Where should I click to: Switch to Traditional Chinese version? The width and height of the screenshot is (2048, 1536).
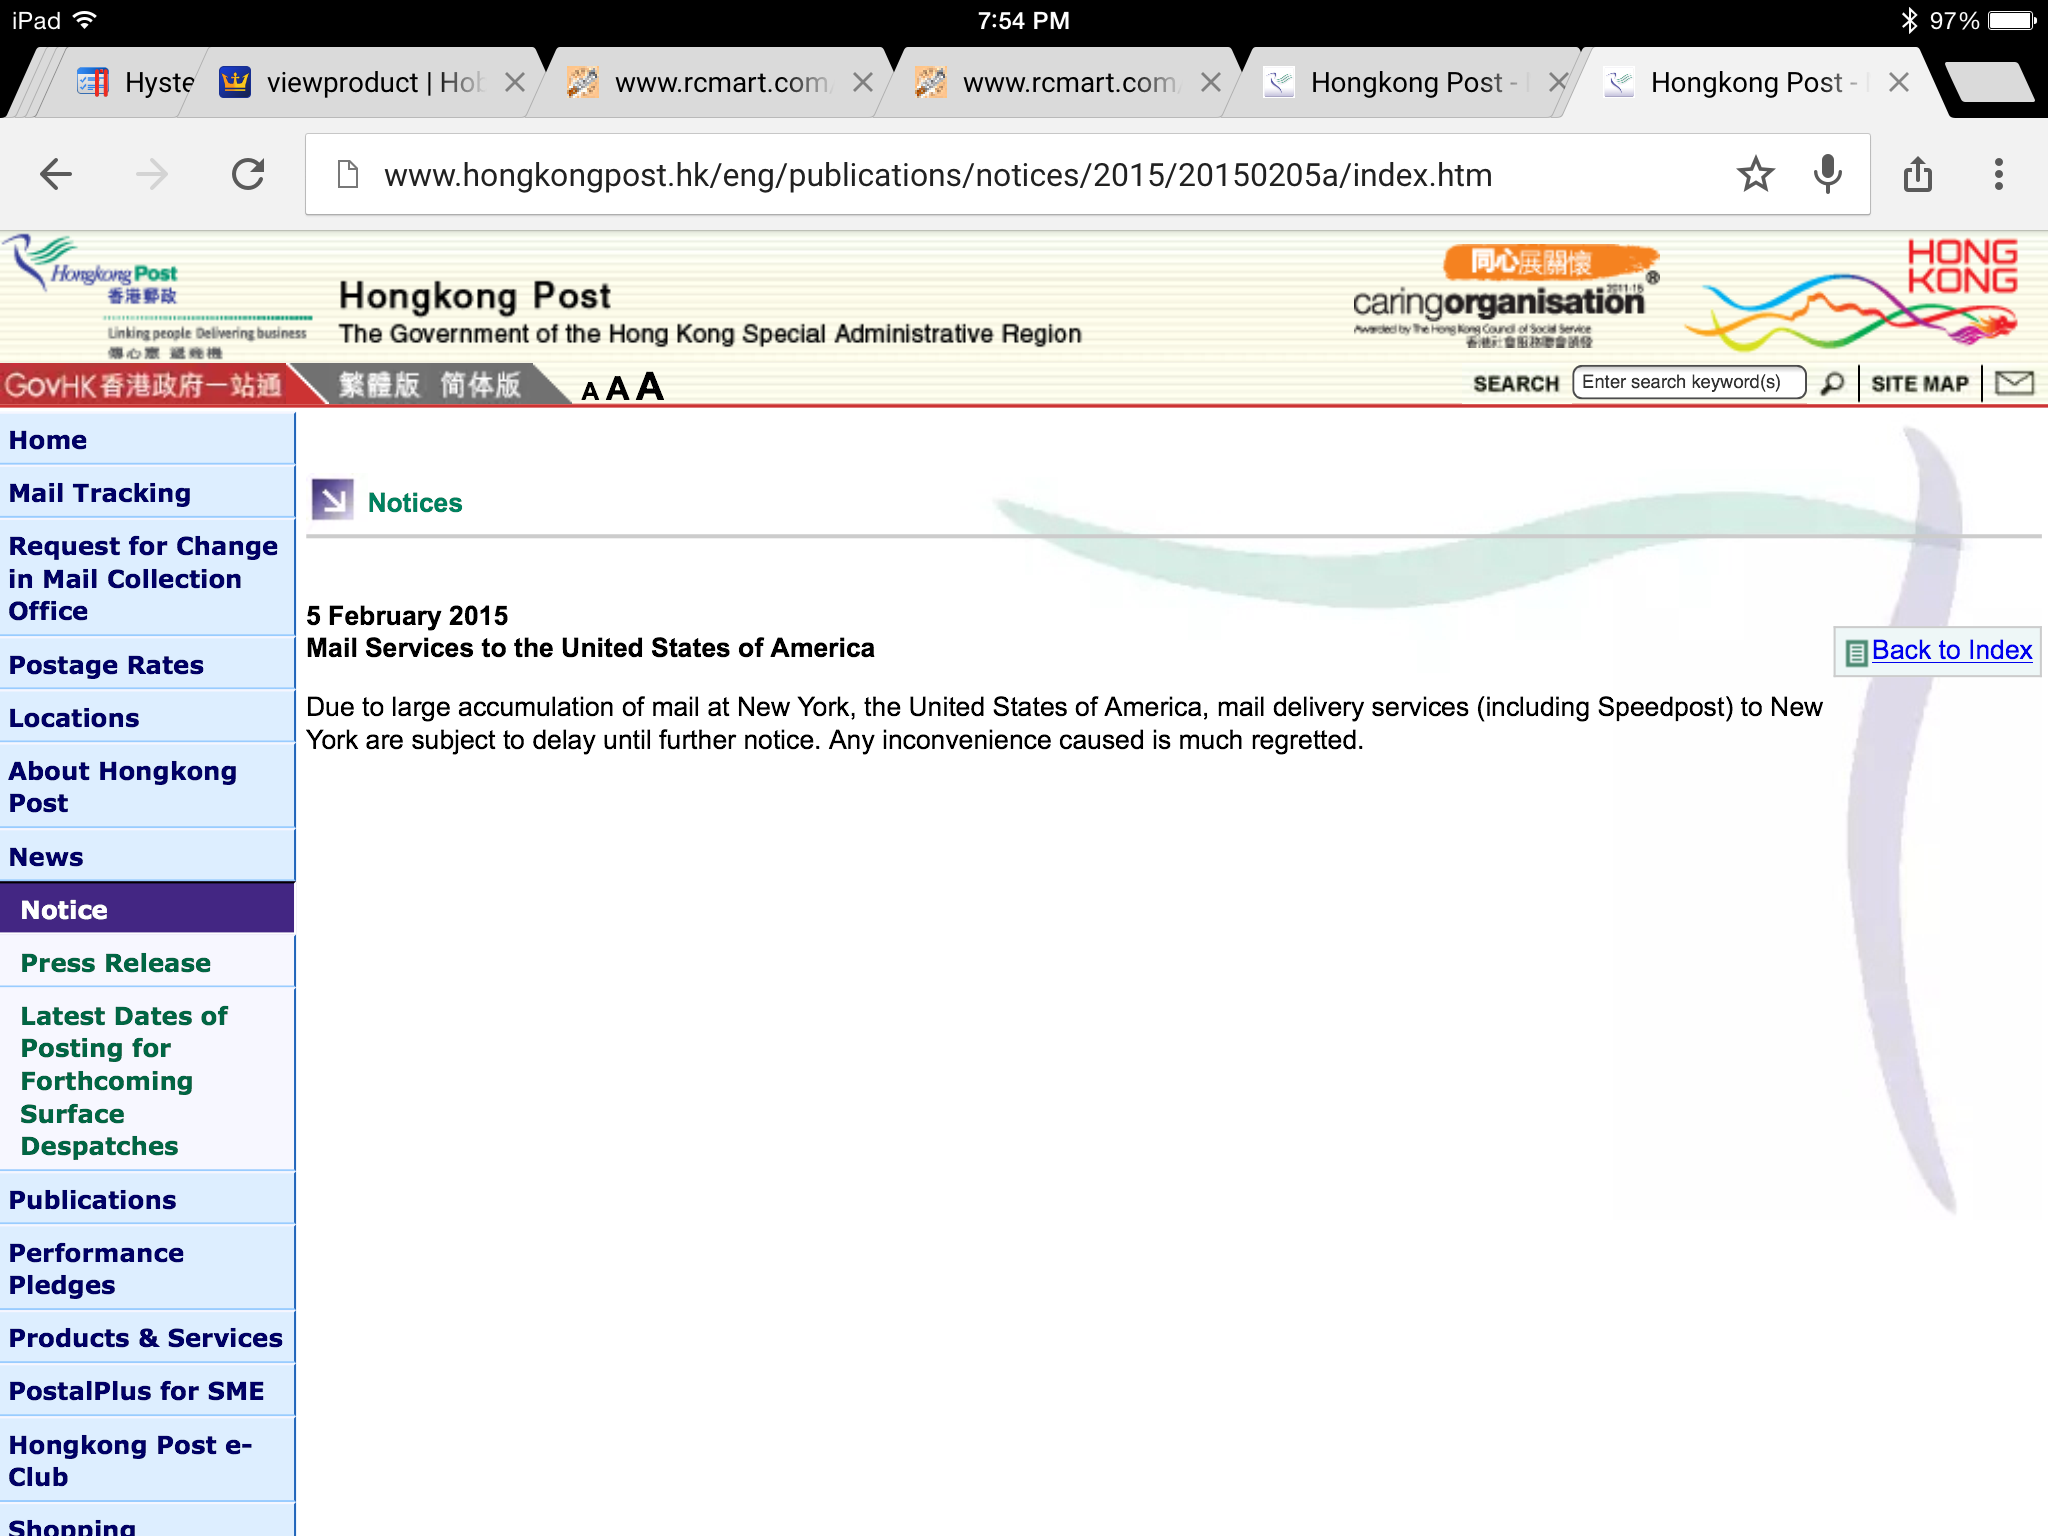379,385
